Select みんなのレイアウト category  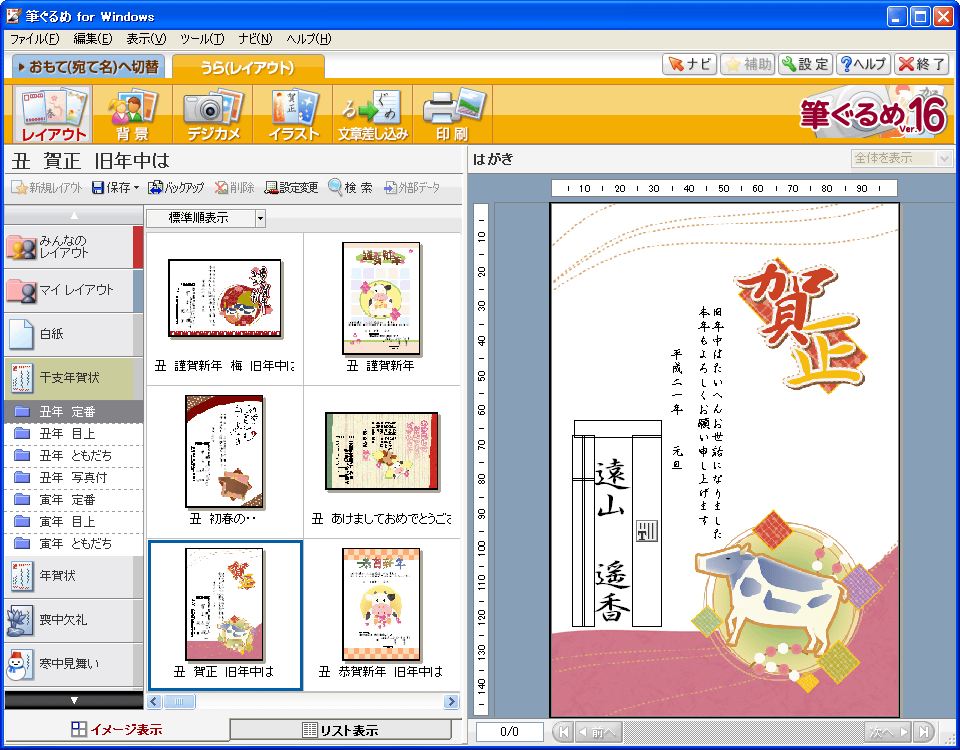pos(73,247)
